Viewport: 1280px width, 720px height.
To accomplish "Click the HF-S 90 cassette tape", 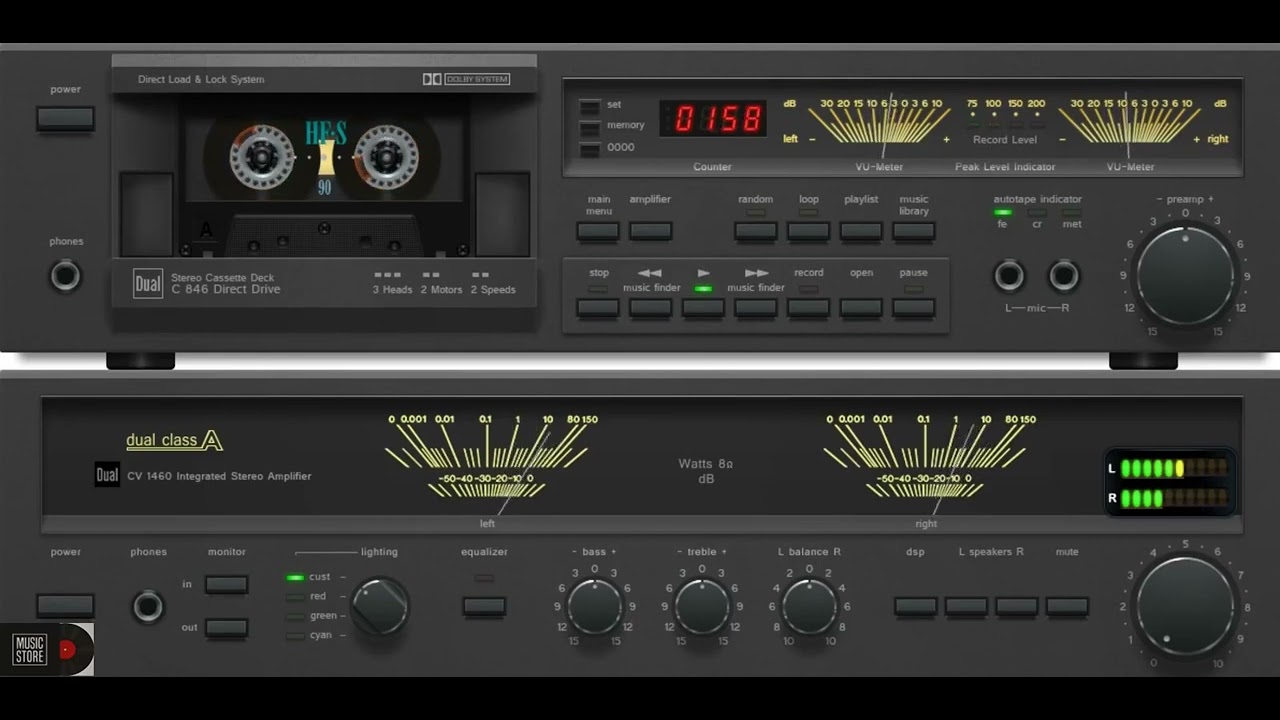I will pos(324,178).
